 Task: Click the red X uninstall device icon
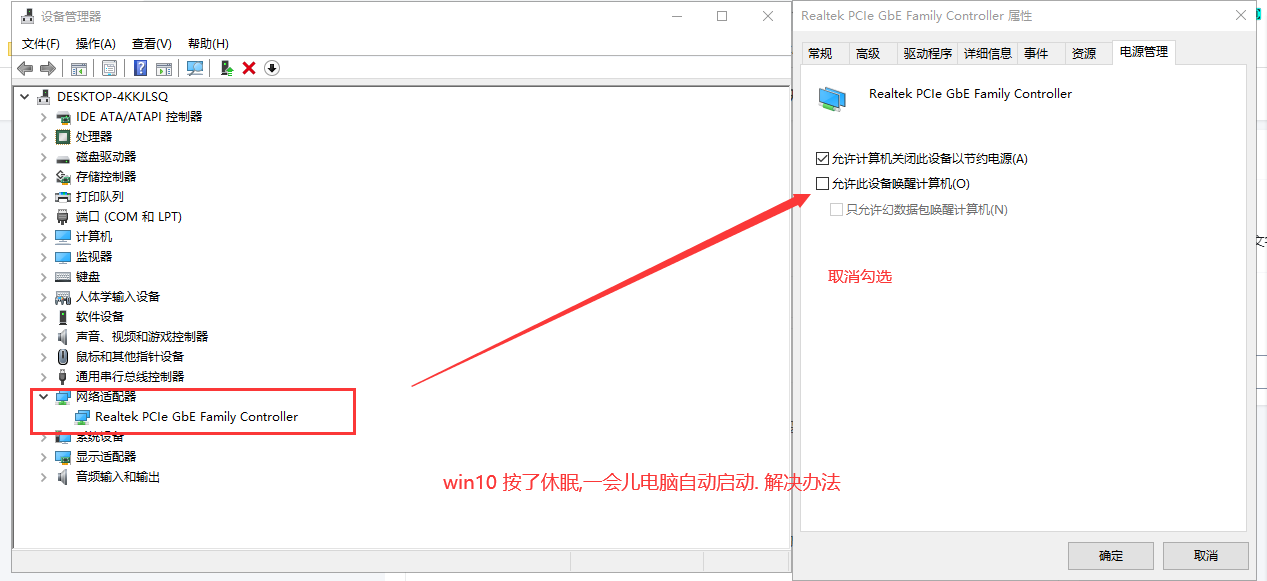pos(248,67)
